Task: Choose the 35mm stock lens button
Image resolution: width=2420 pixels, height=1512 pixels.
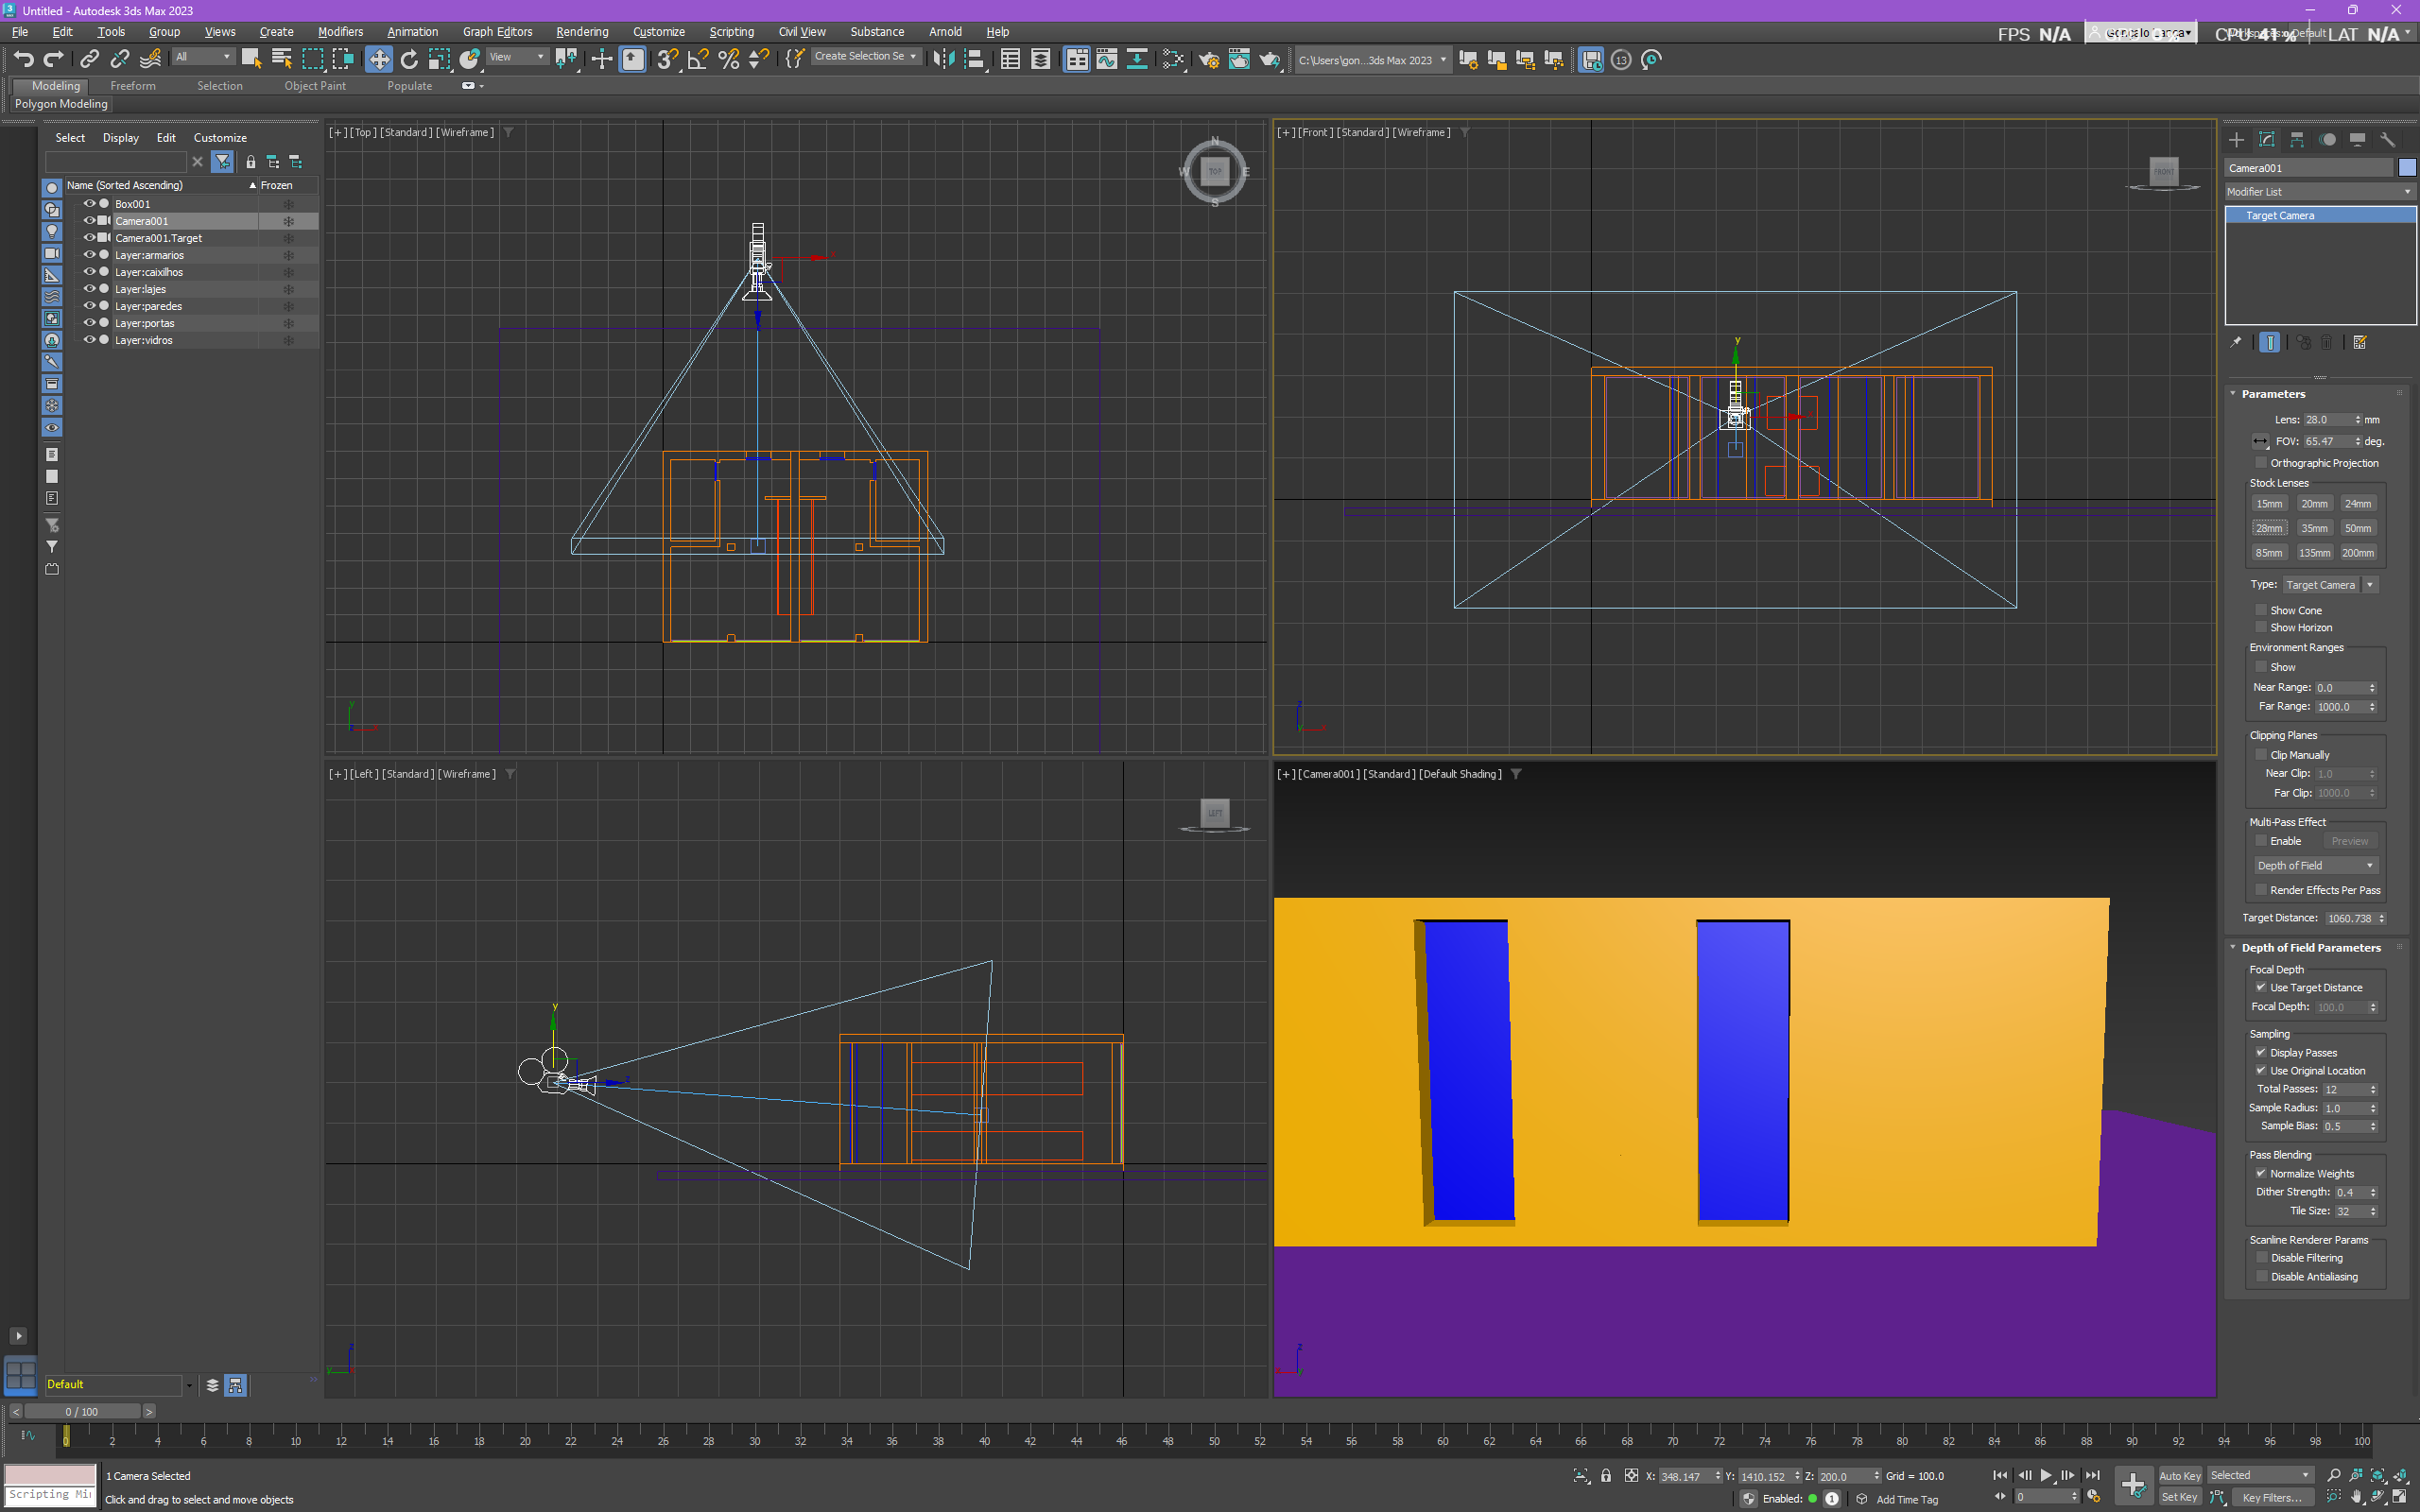Action: pos(2313,528)
